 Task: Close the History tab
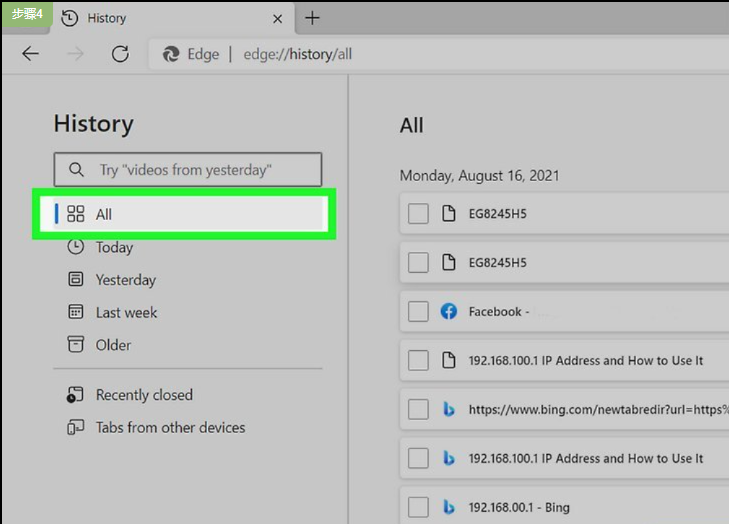tap(278, 19)
